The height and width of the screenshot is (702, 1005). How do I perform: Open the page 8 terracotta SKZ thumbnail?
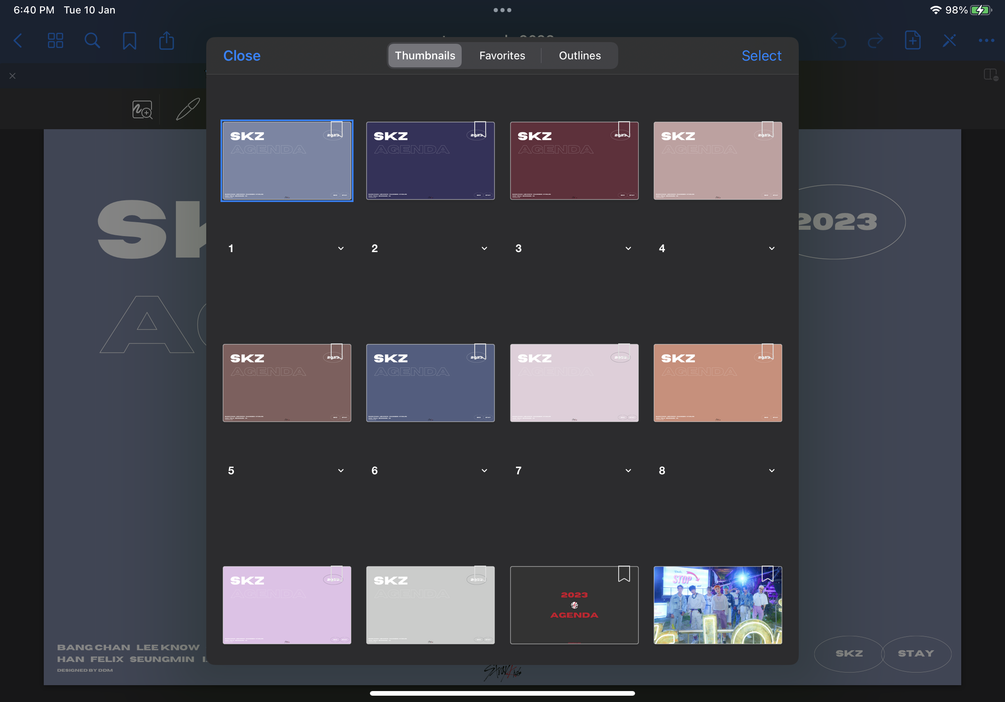pos(718,383)
